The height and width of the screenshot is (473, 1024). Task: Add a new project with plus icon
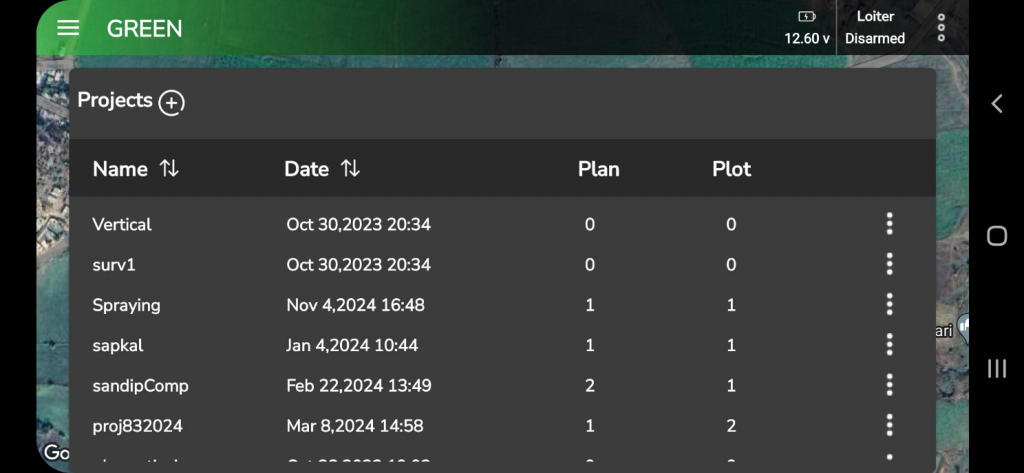172,102
